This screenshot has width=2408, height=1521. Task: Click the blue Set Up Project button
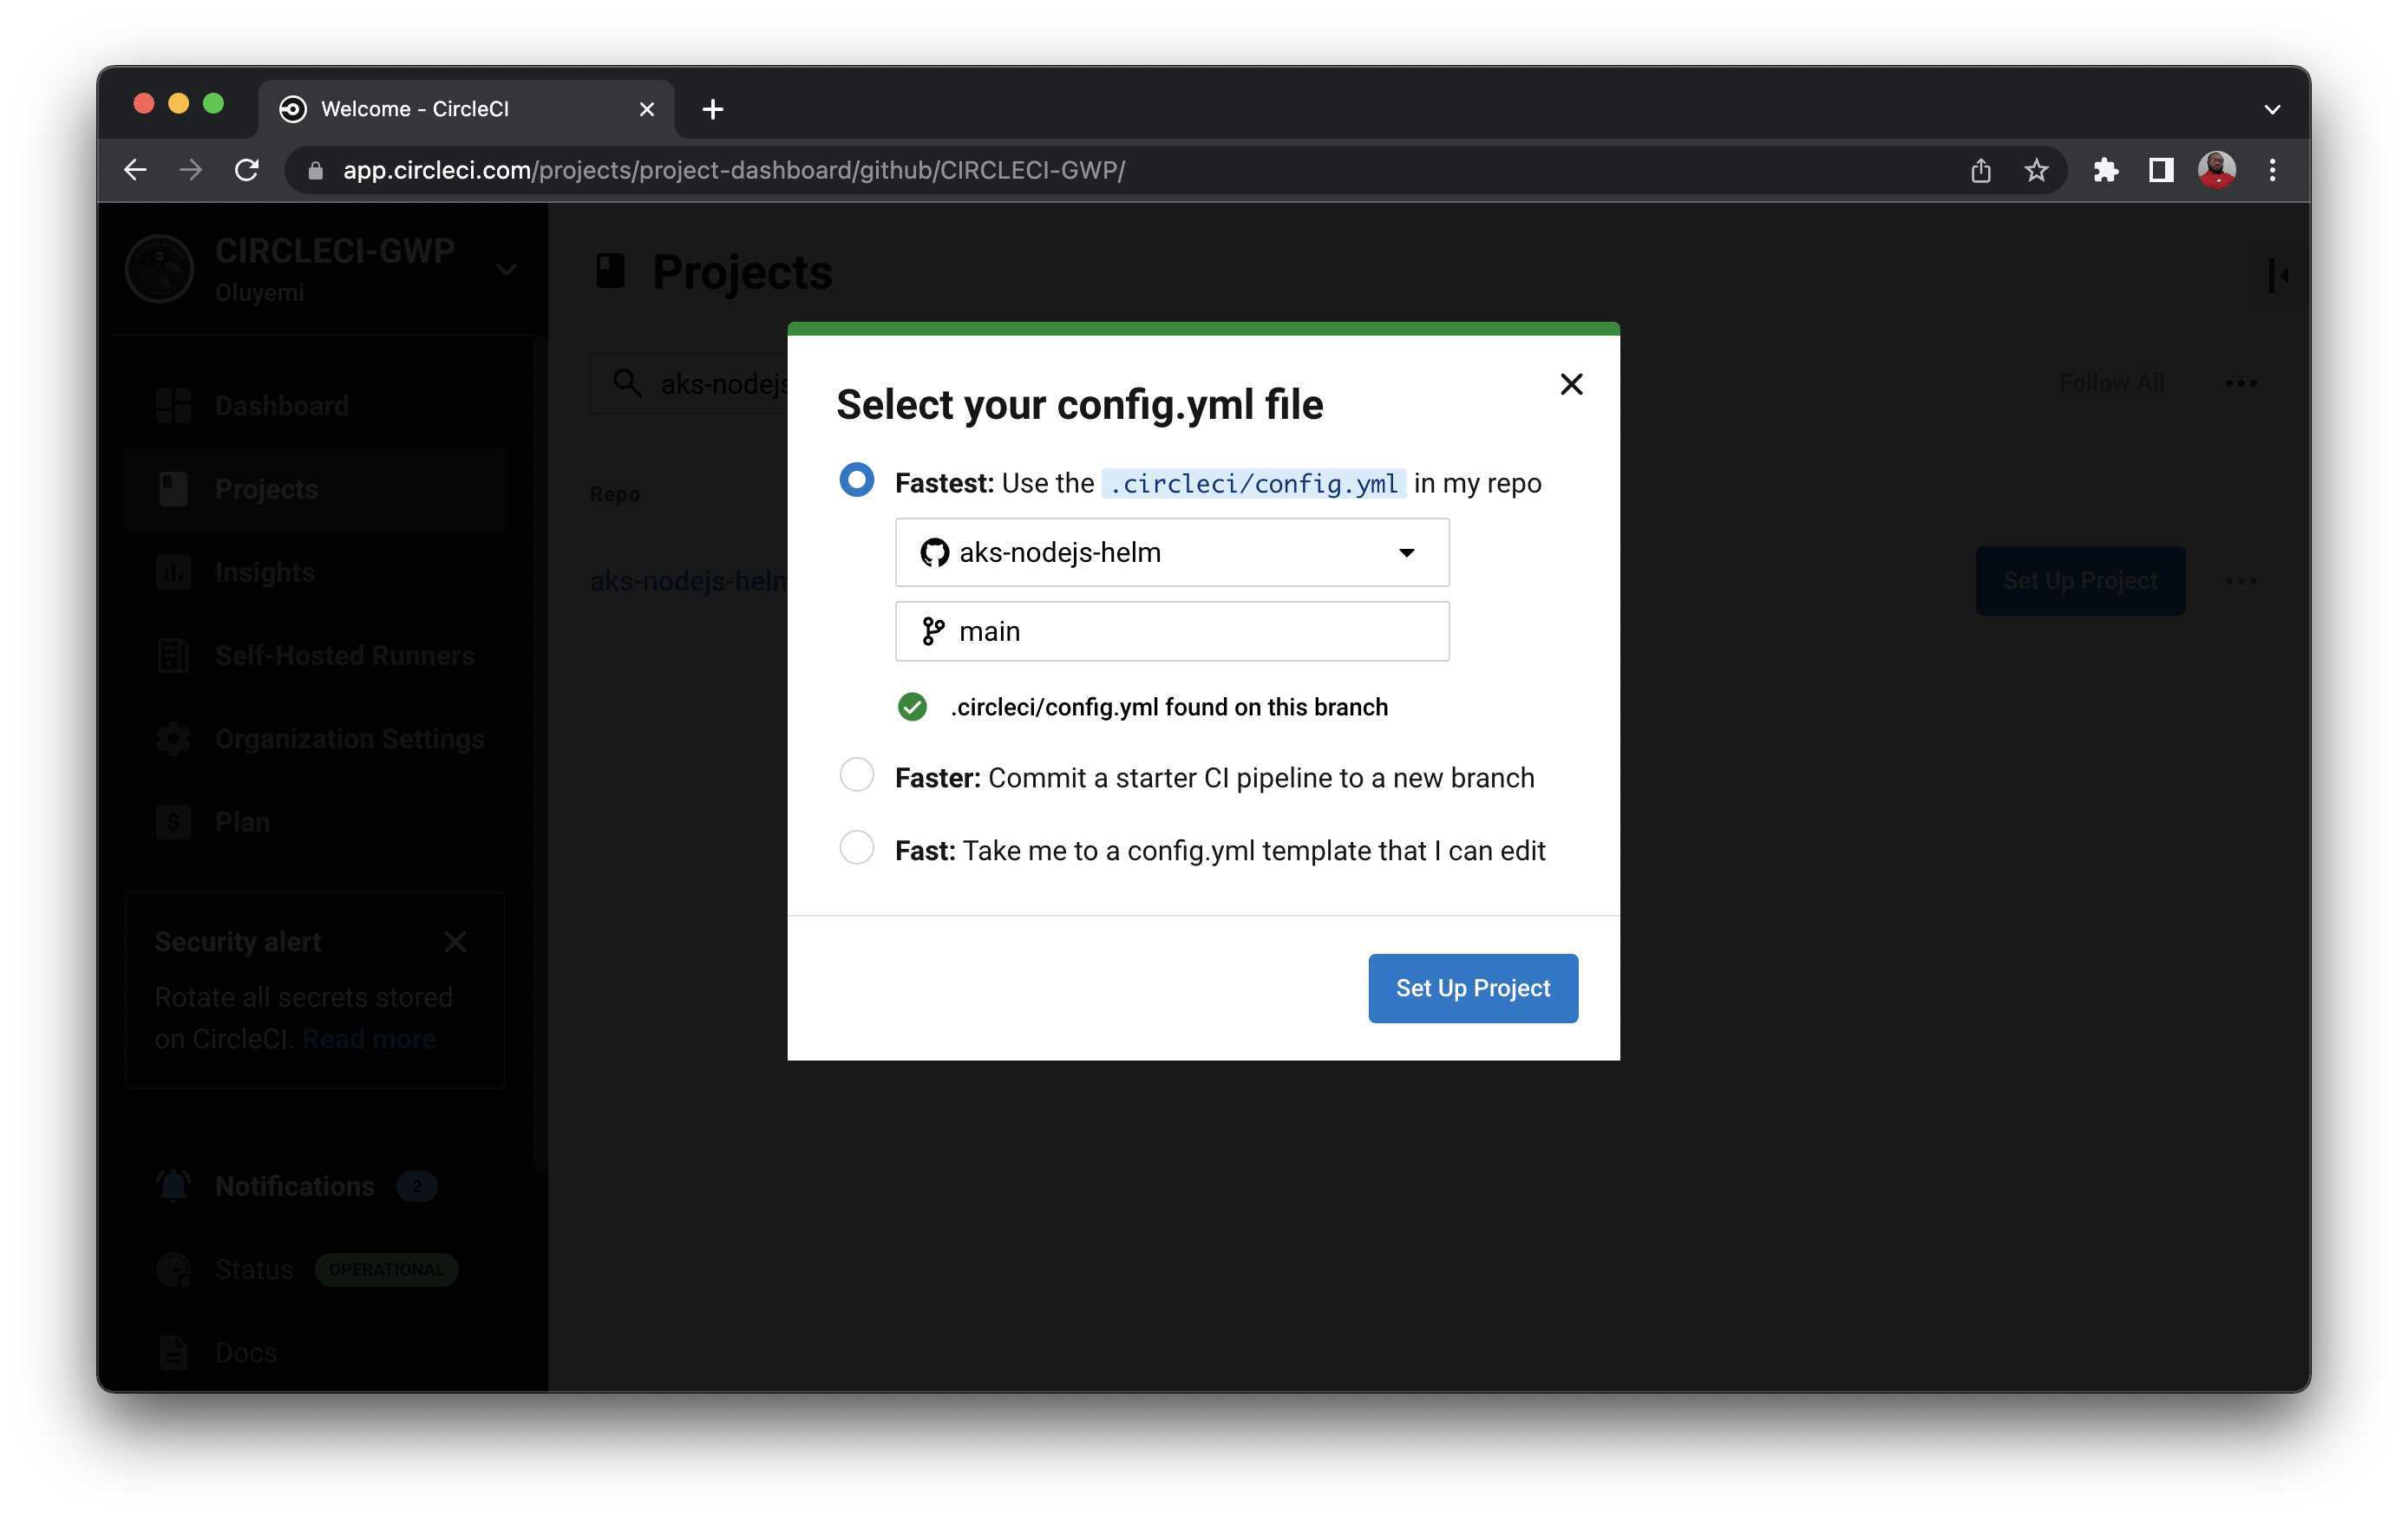[1472, 988]
